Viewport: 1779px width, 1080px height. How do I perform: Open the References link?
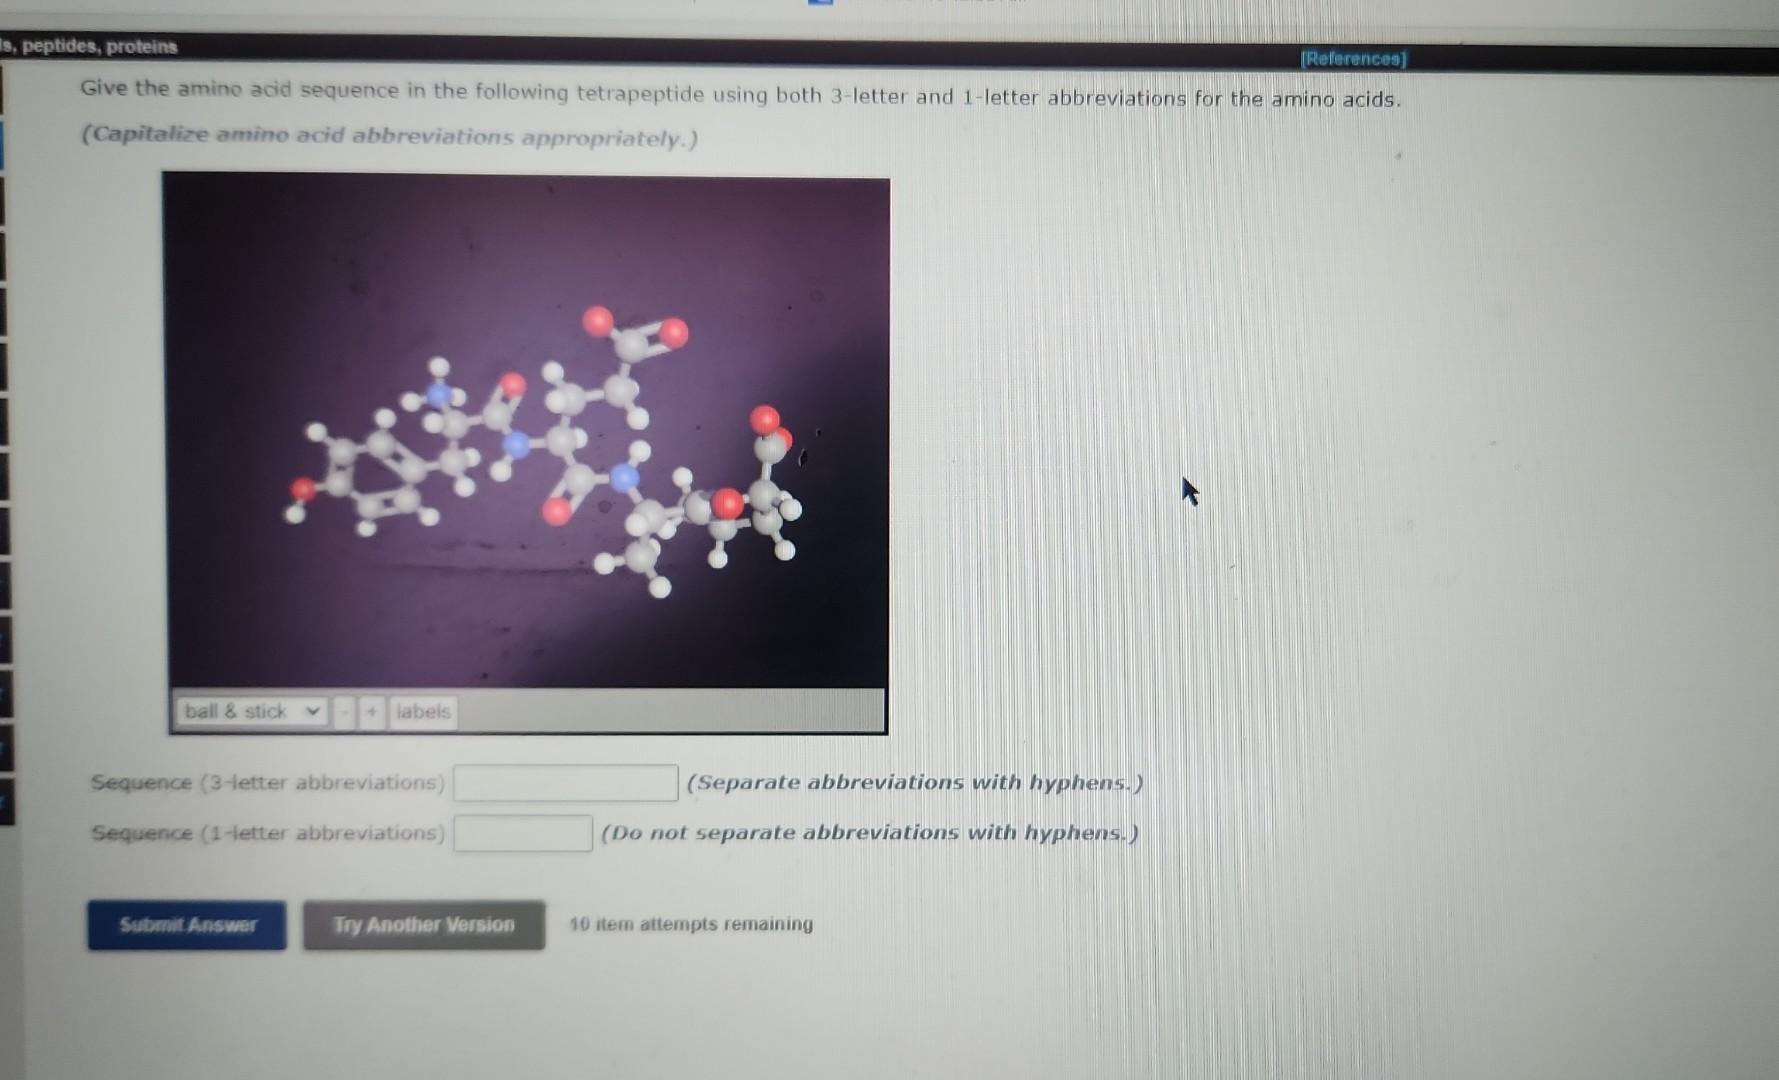1353,59
